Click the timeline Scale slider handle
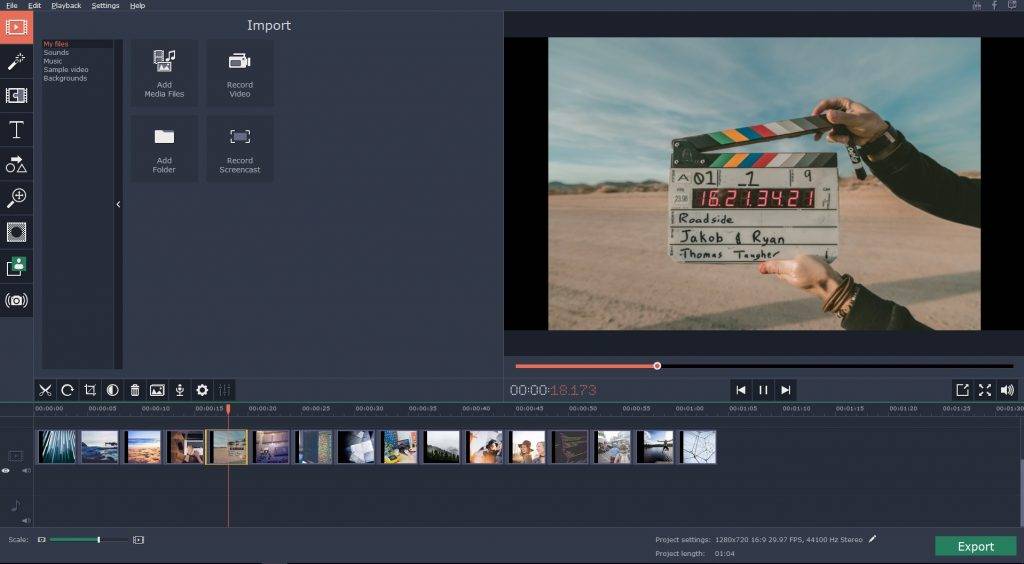 pos(98,540)
